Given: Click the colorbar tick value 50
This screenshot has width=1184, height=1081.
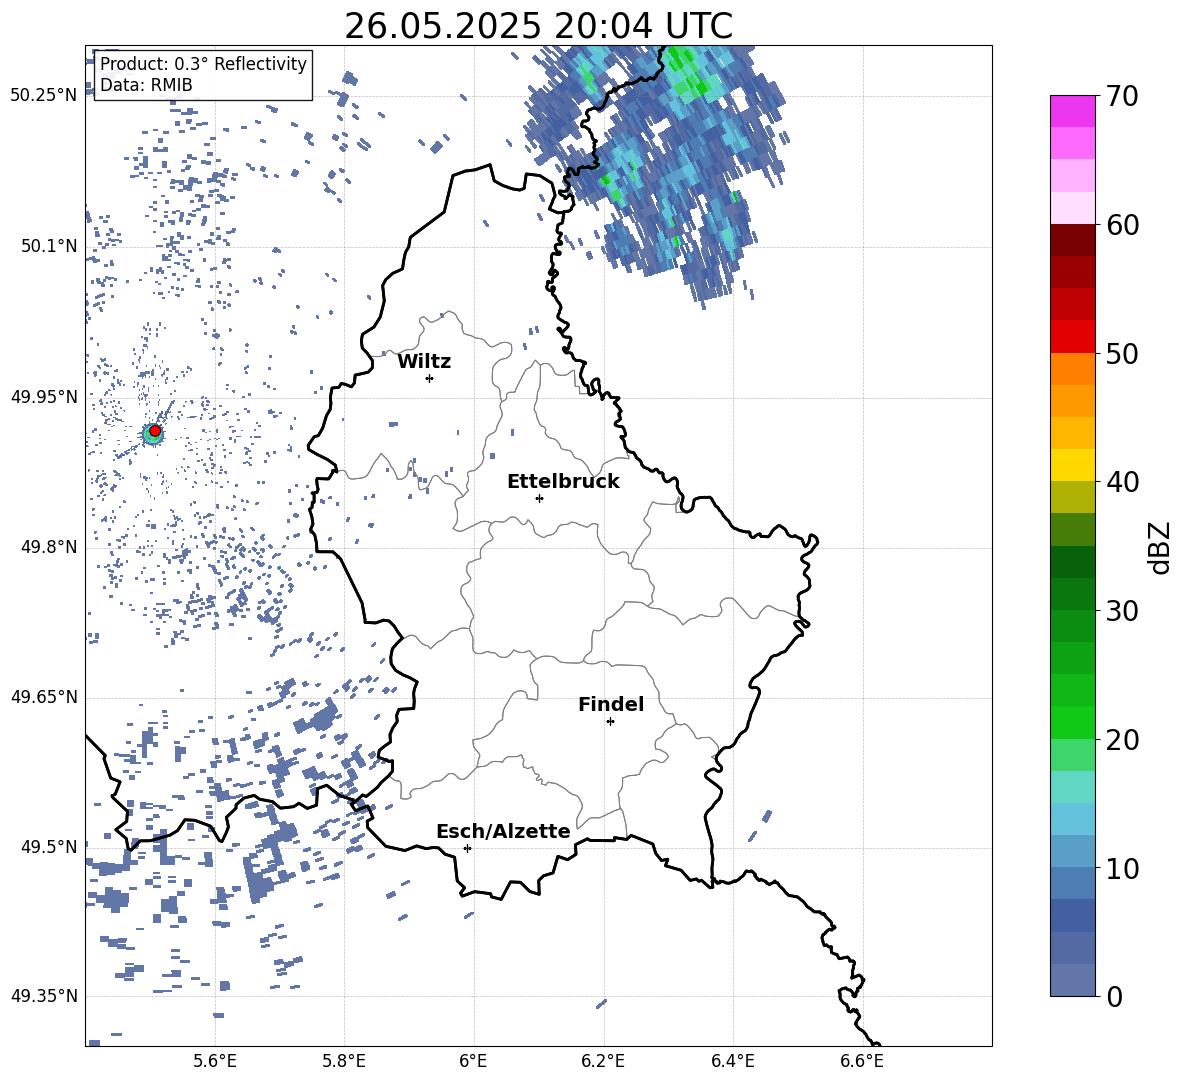Looking at the screenshot, I should click(1122, 353).
